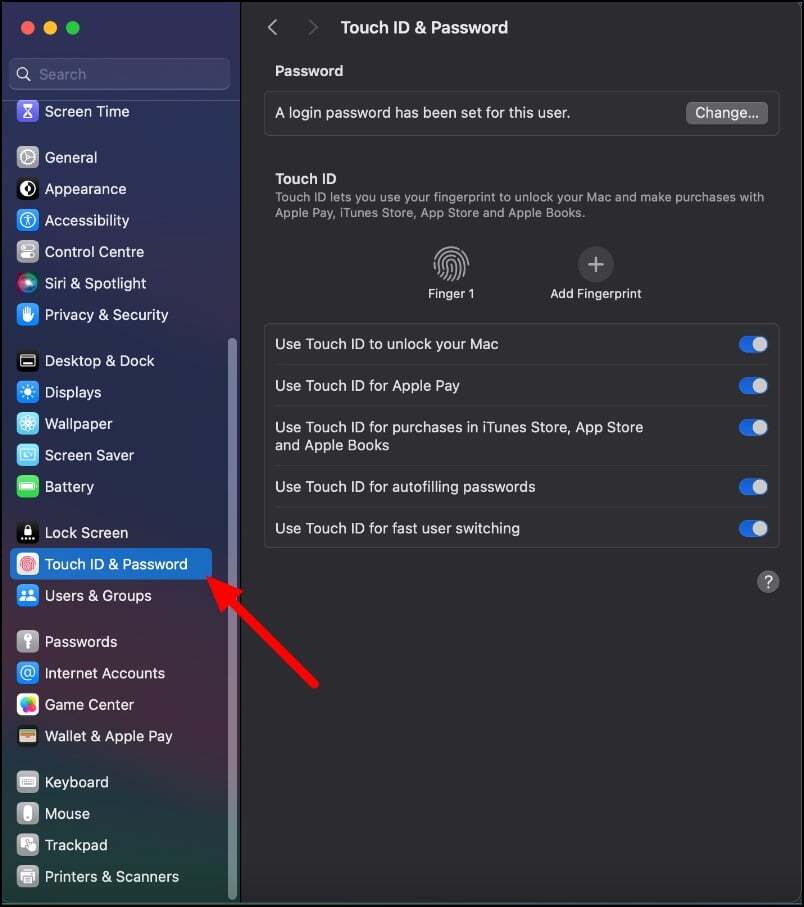Image resolution: width=804 pixels, height=907 pixels.
Task: Toggle Touch ID for autofilling passwords
Action: click(753, 486)
